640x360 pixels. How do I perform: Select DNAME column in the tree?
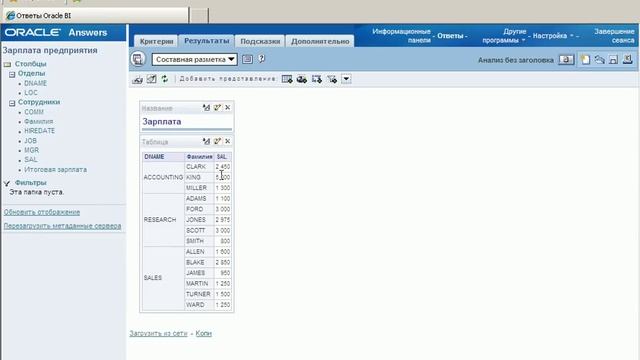click(x=36, y=83)
